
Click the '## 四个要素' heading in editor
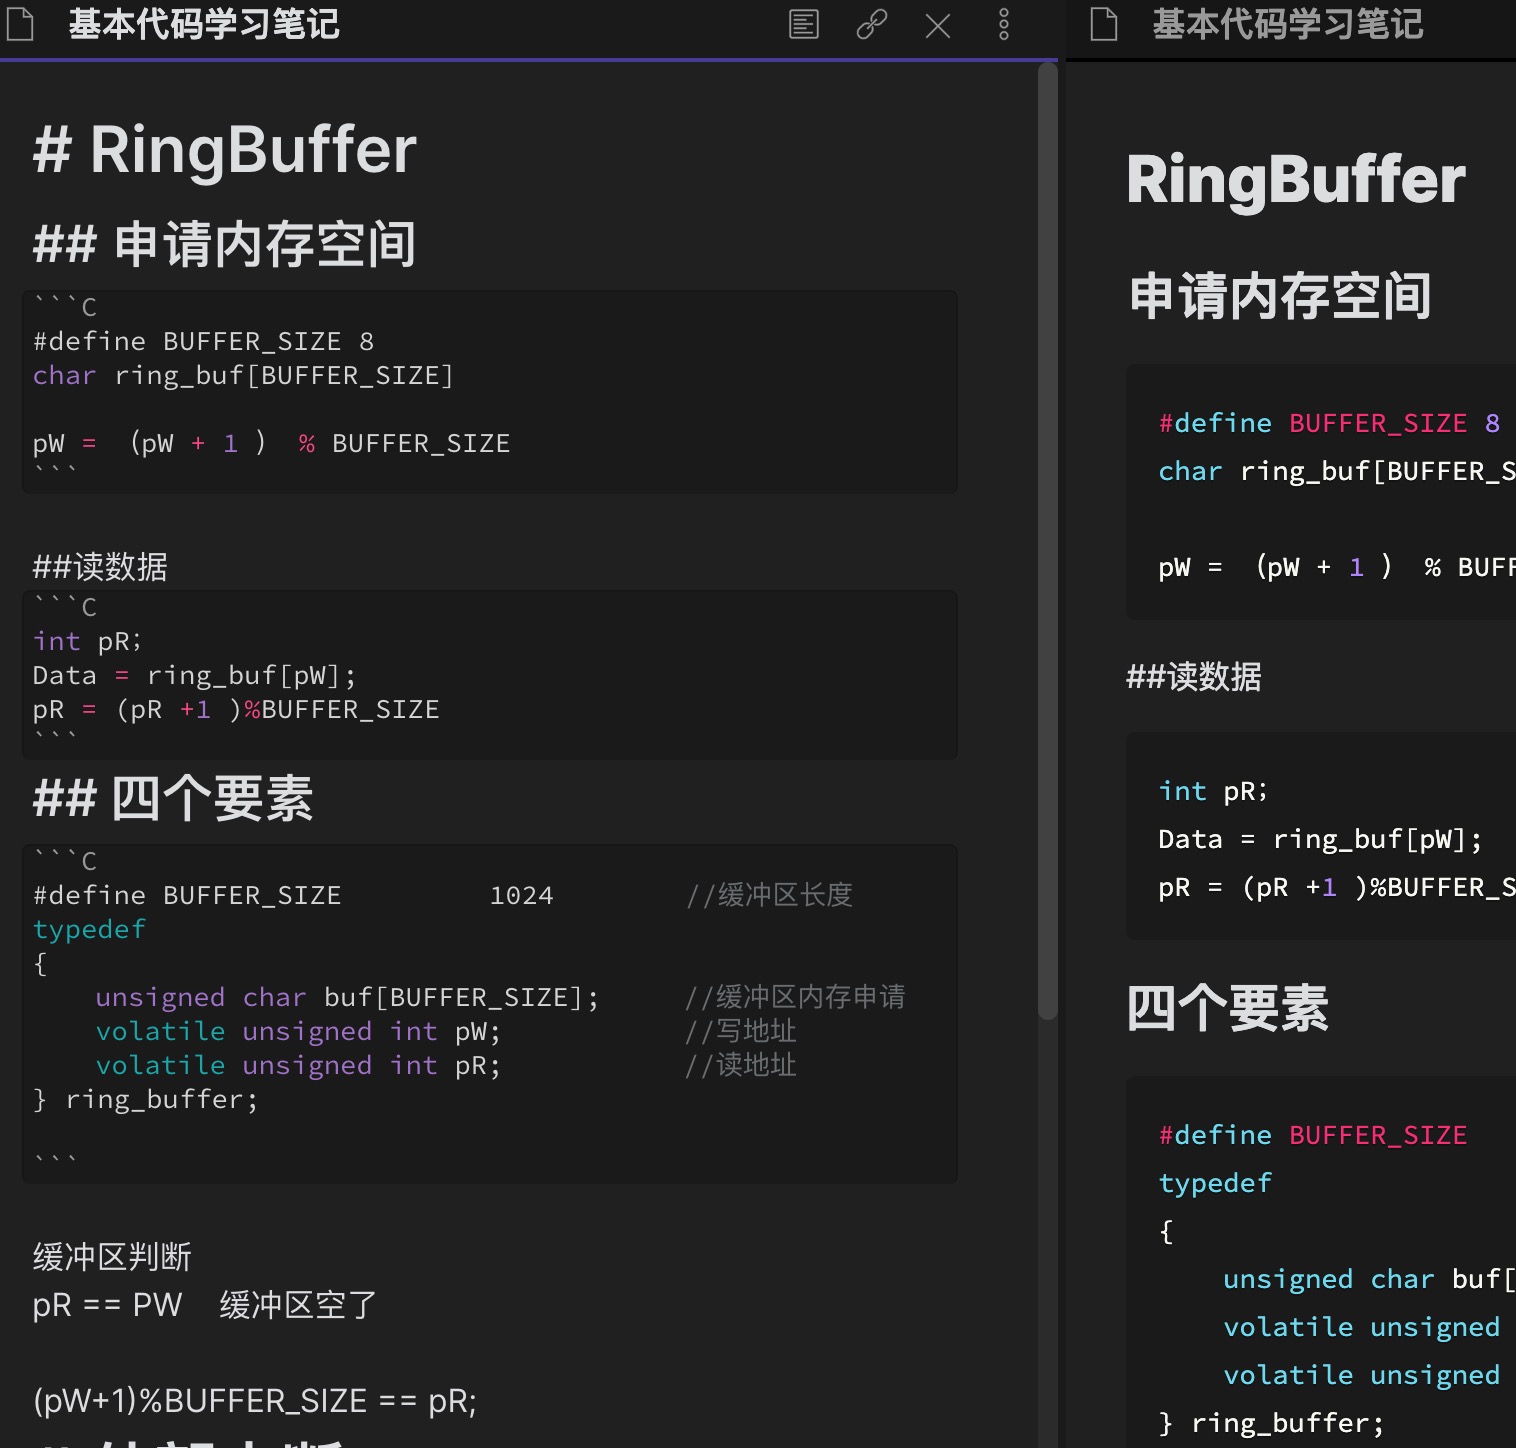pos(173,799)
